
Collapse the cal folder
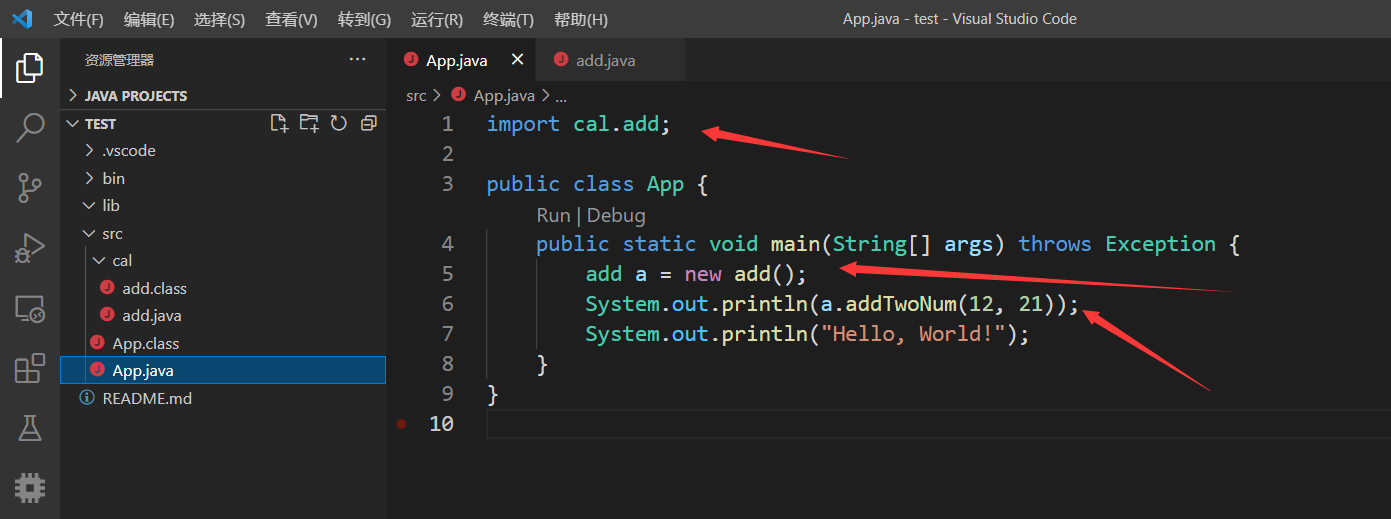(121, 261)
